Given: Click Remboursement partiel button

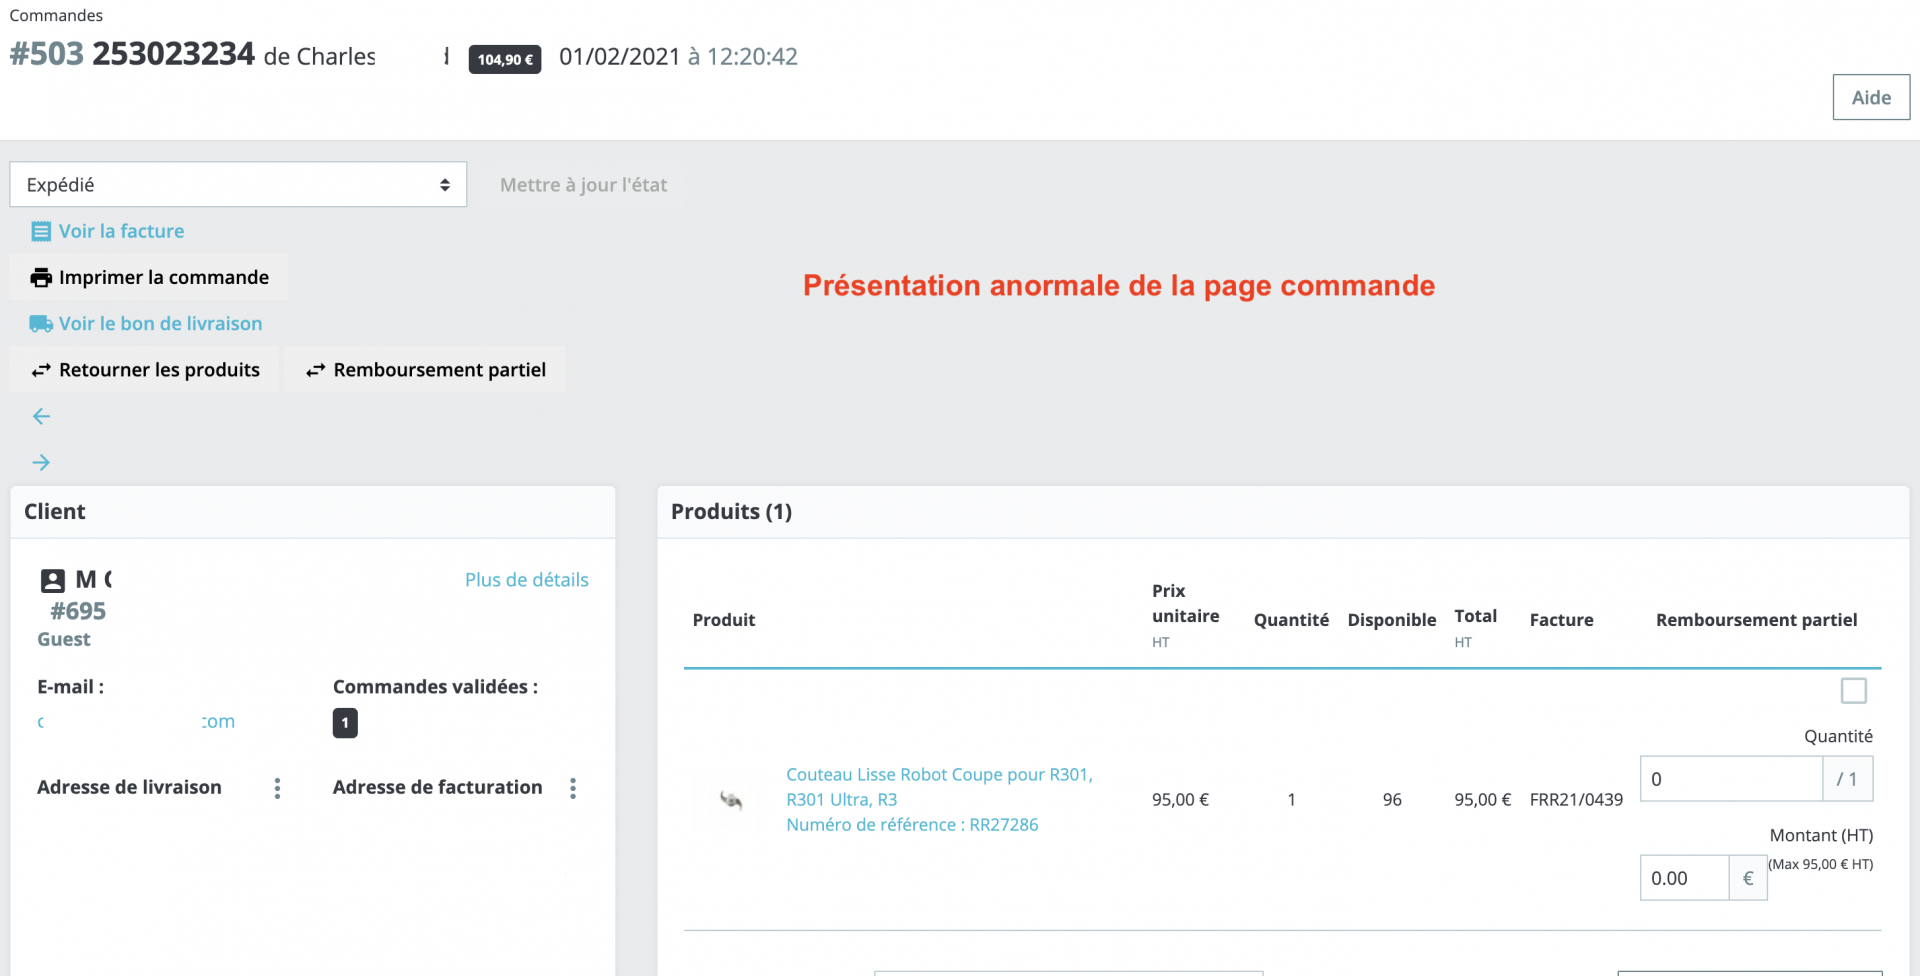Looking at the screenshot, I should [x=425, y=370].
